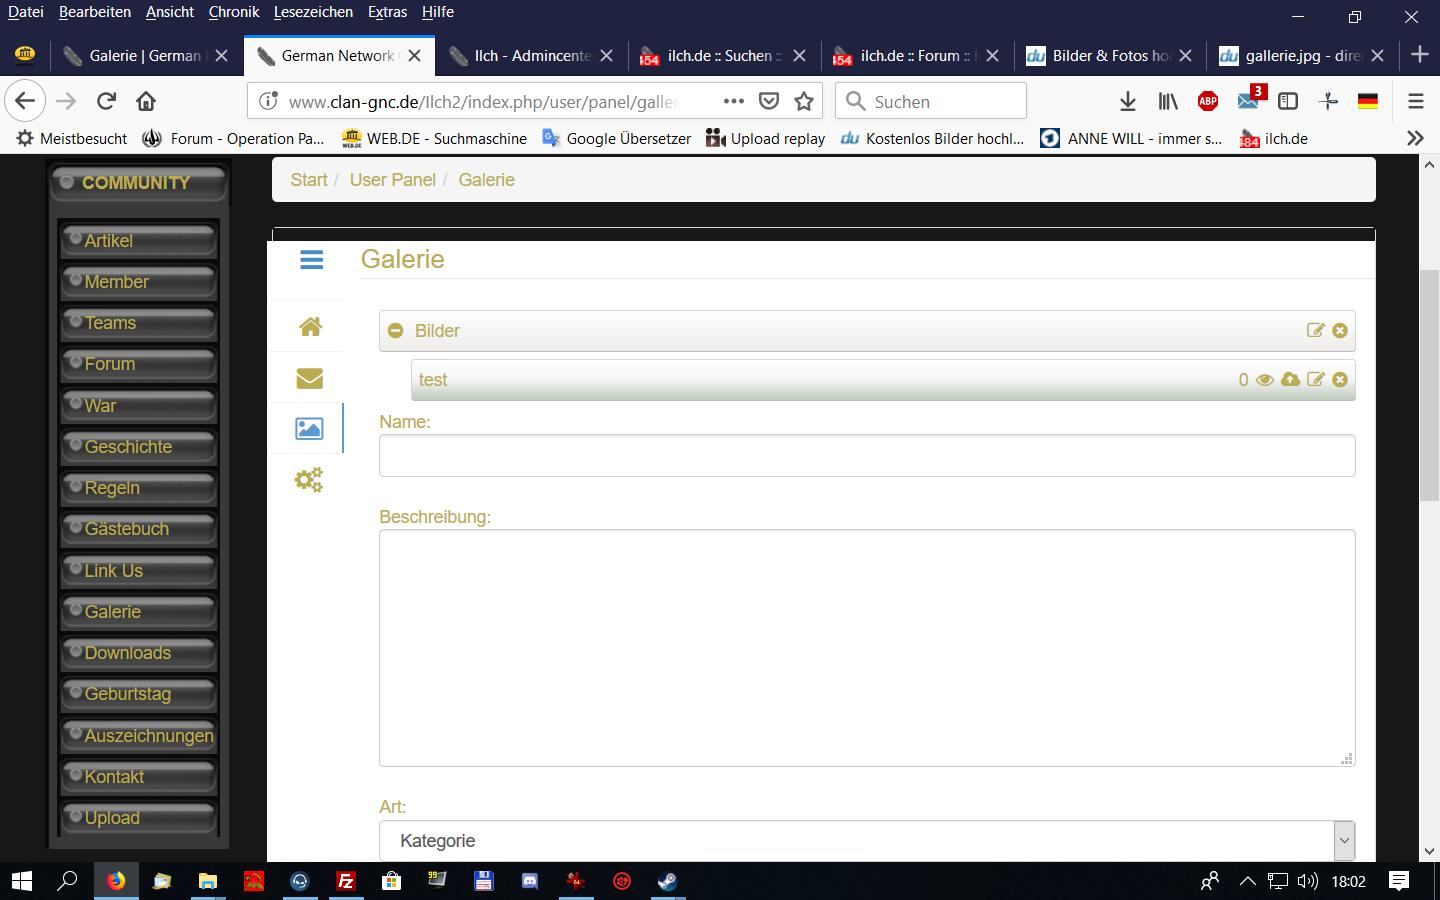
Task: Toggle the browser sidebar view
Action: point(1288,101)
